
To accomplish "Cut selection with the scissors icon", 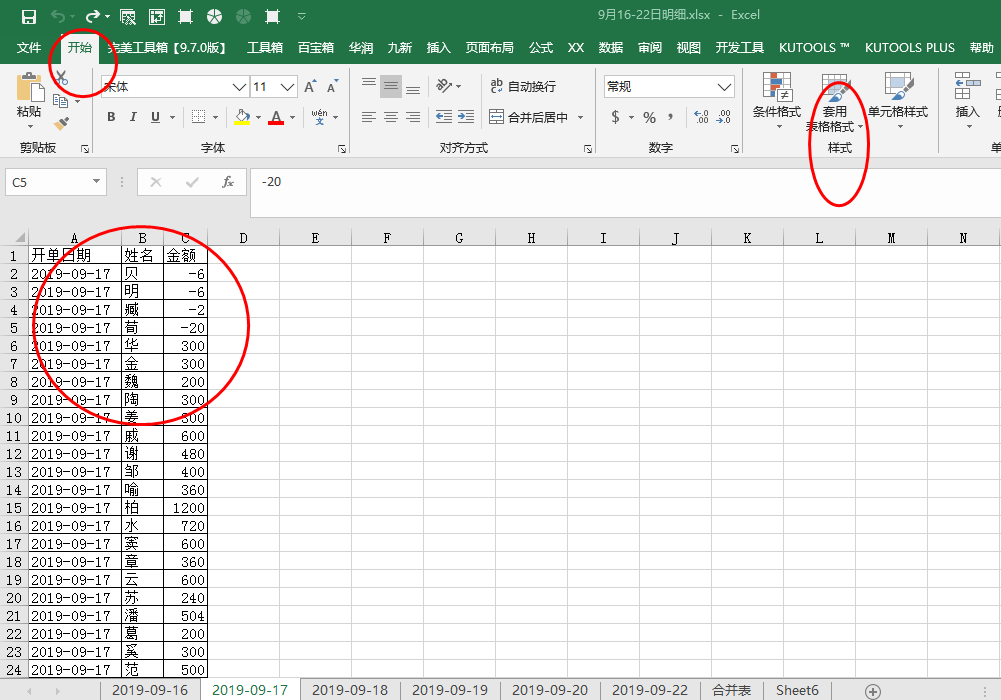I will pos(62,78).
